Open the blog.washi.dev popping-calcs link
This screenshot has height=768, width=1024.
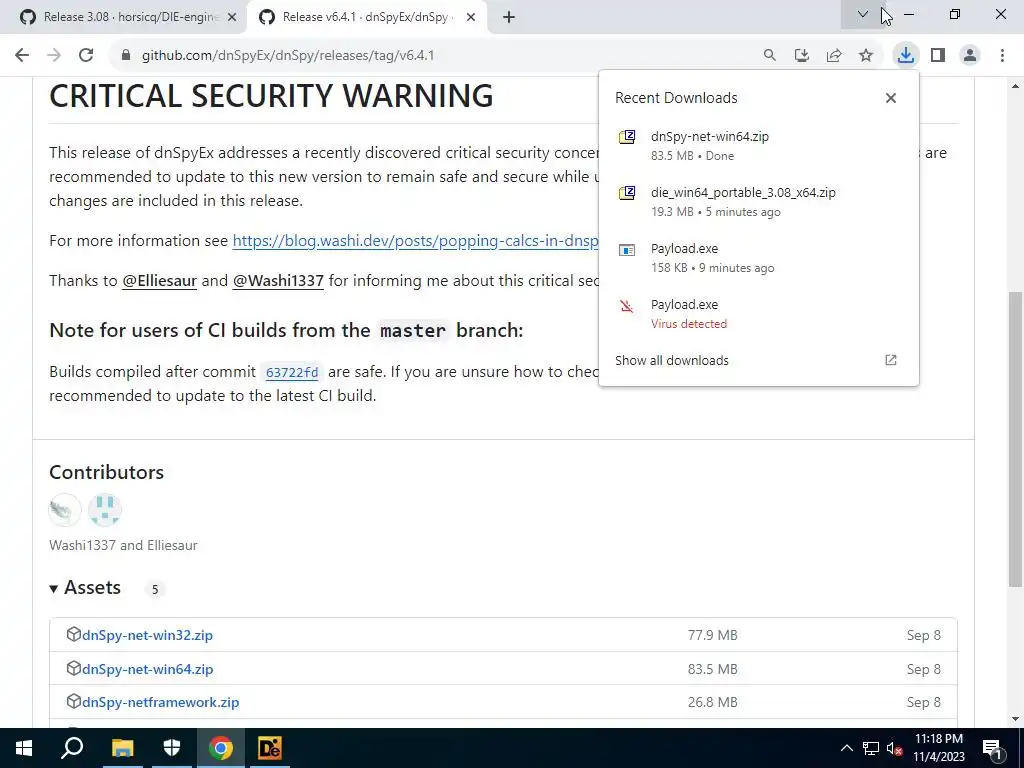point(415,240)
